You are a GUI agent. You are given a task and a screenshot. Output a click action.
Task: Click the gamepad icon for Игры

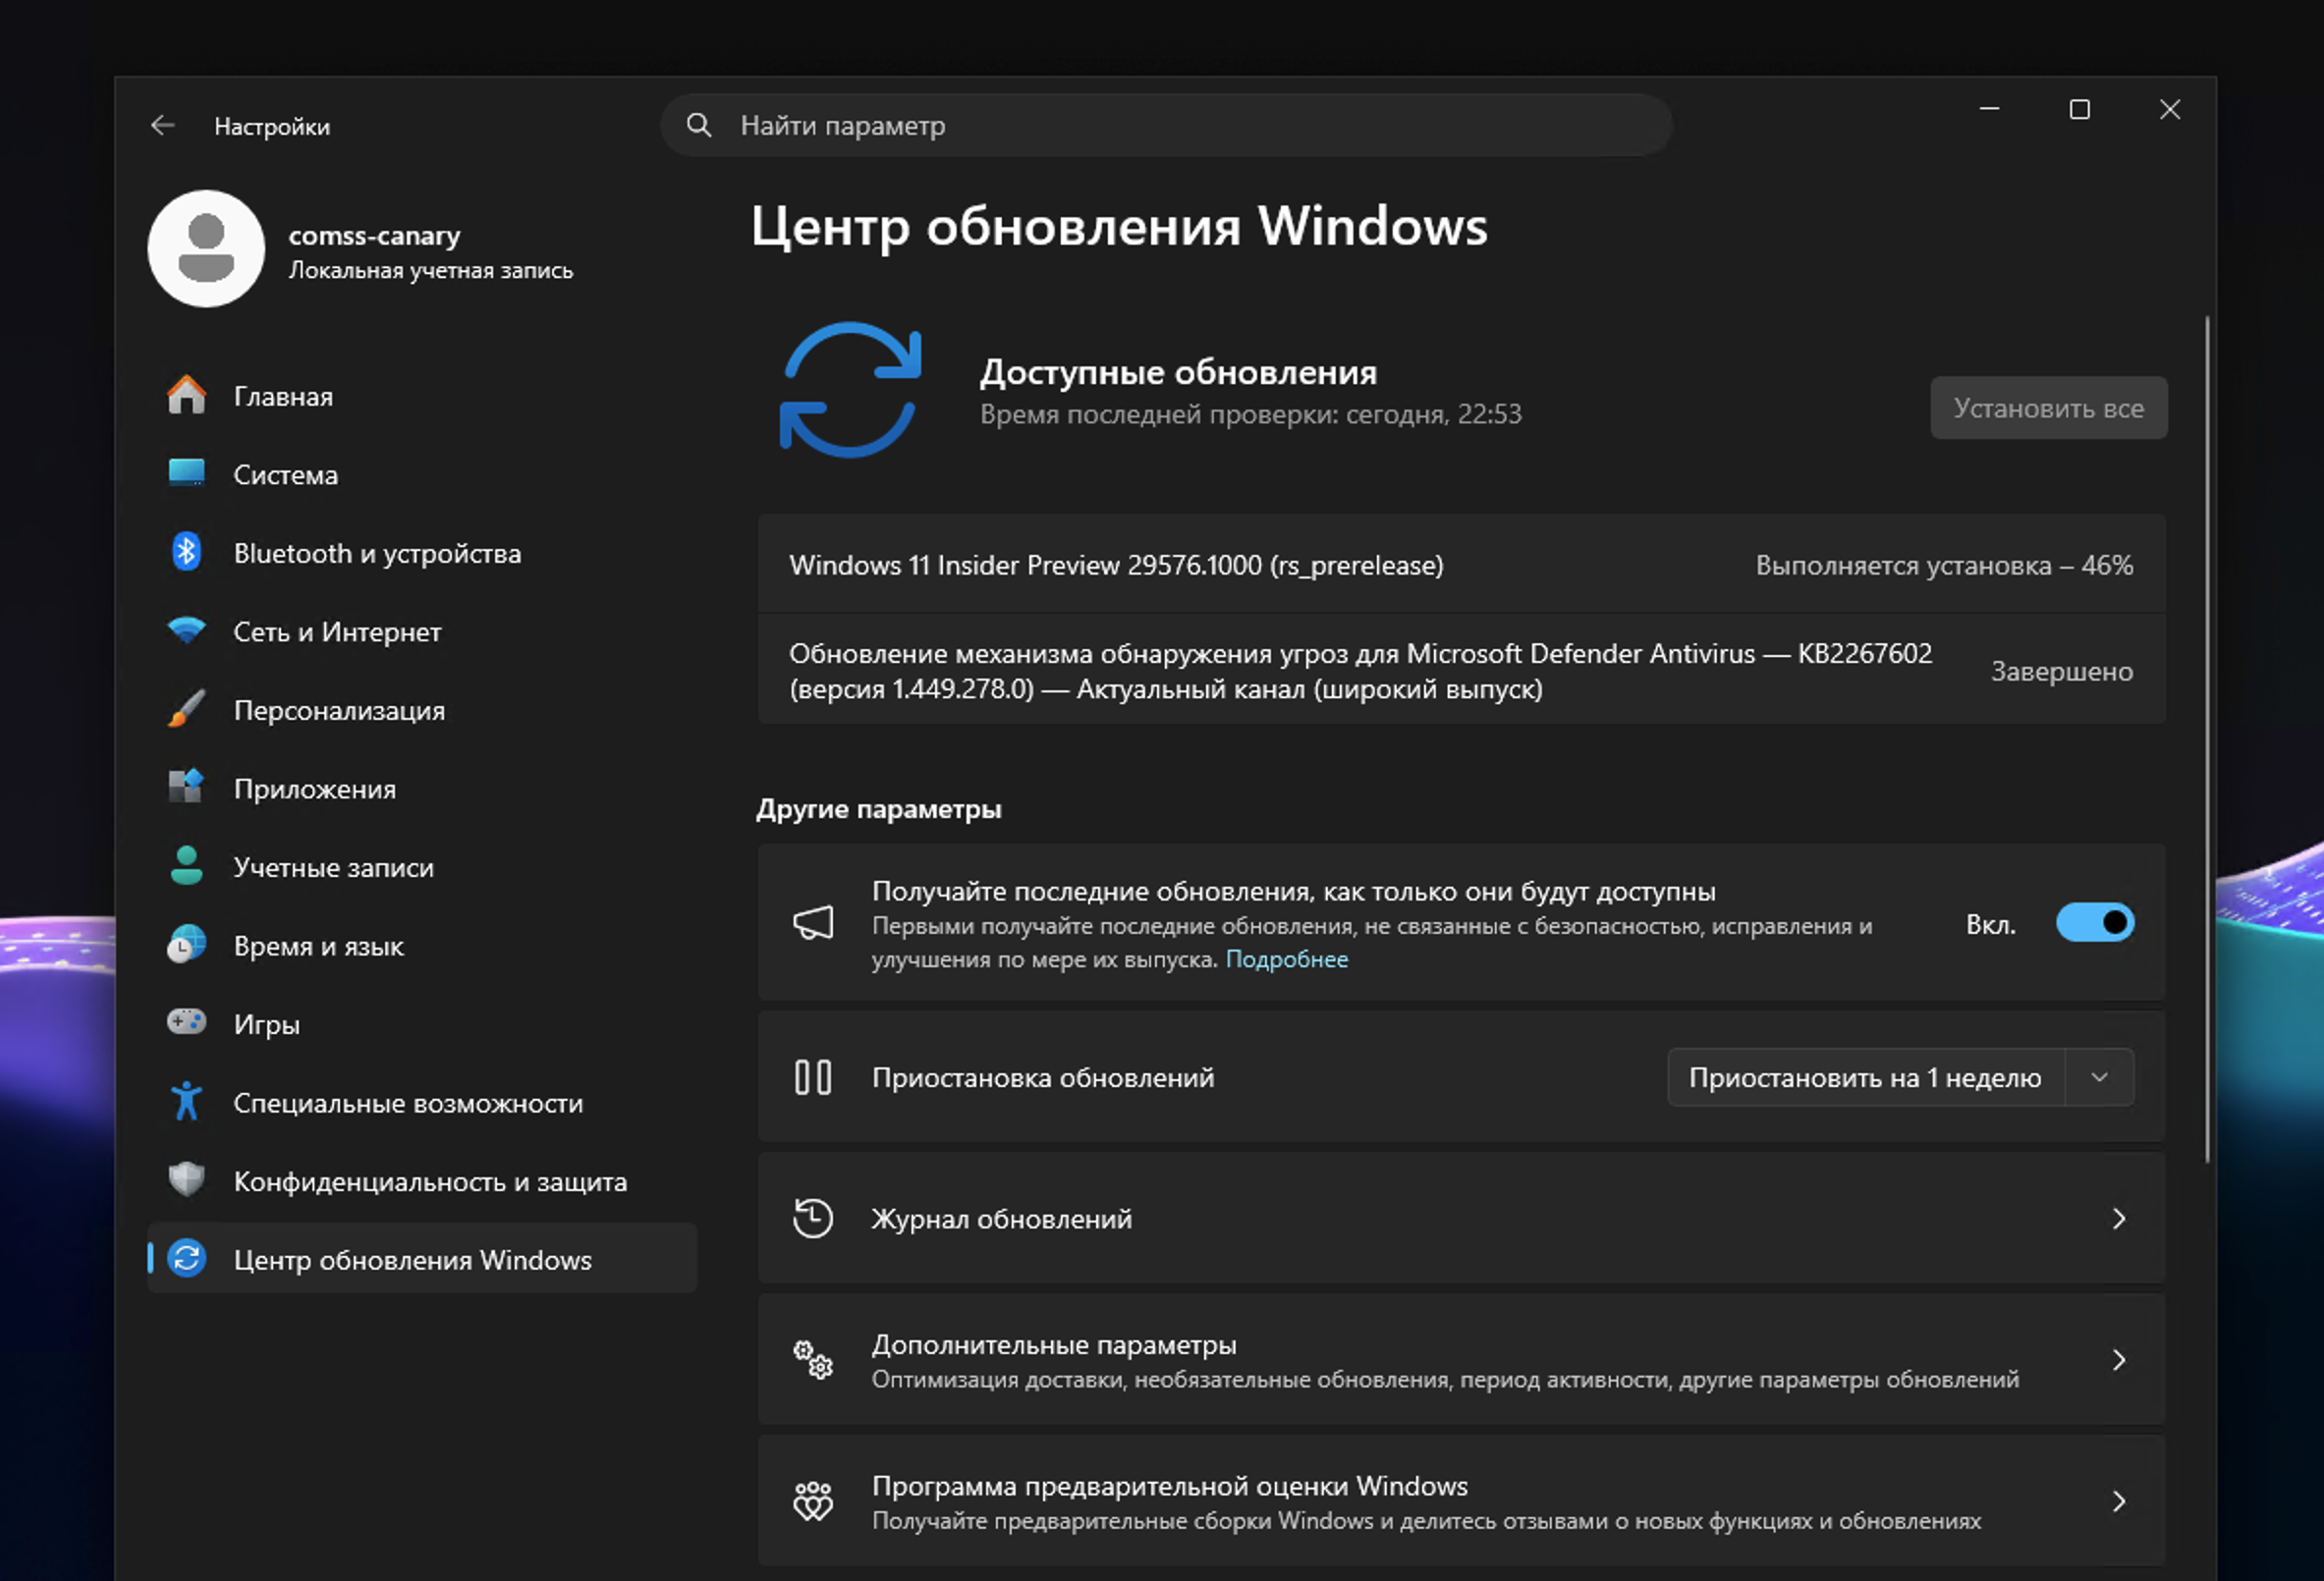pos(187,1023)
